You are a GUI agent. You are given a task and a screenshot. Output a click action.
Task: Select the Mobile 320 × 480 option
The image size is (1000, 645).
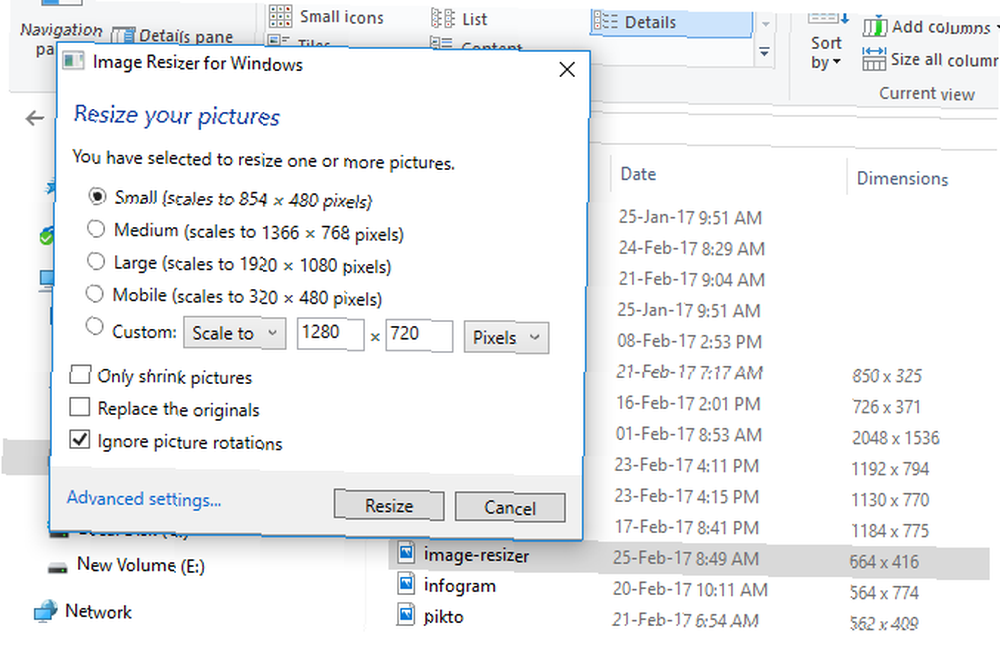pos(94,293)
